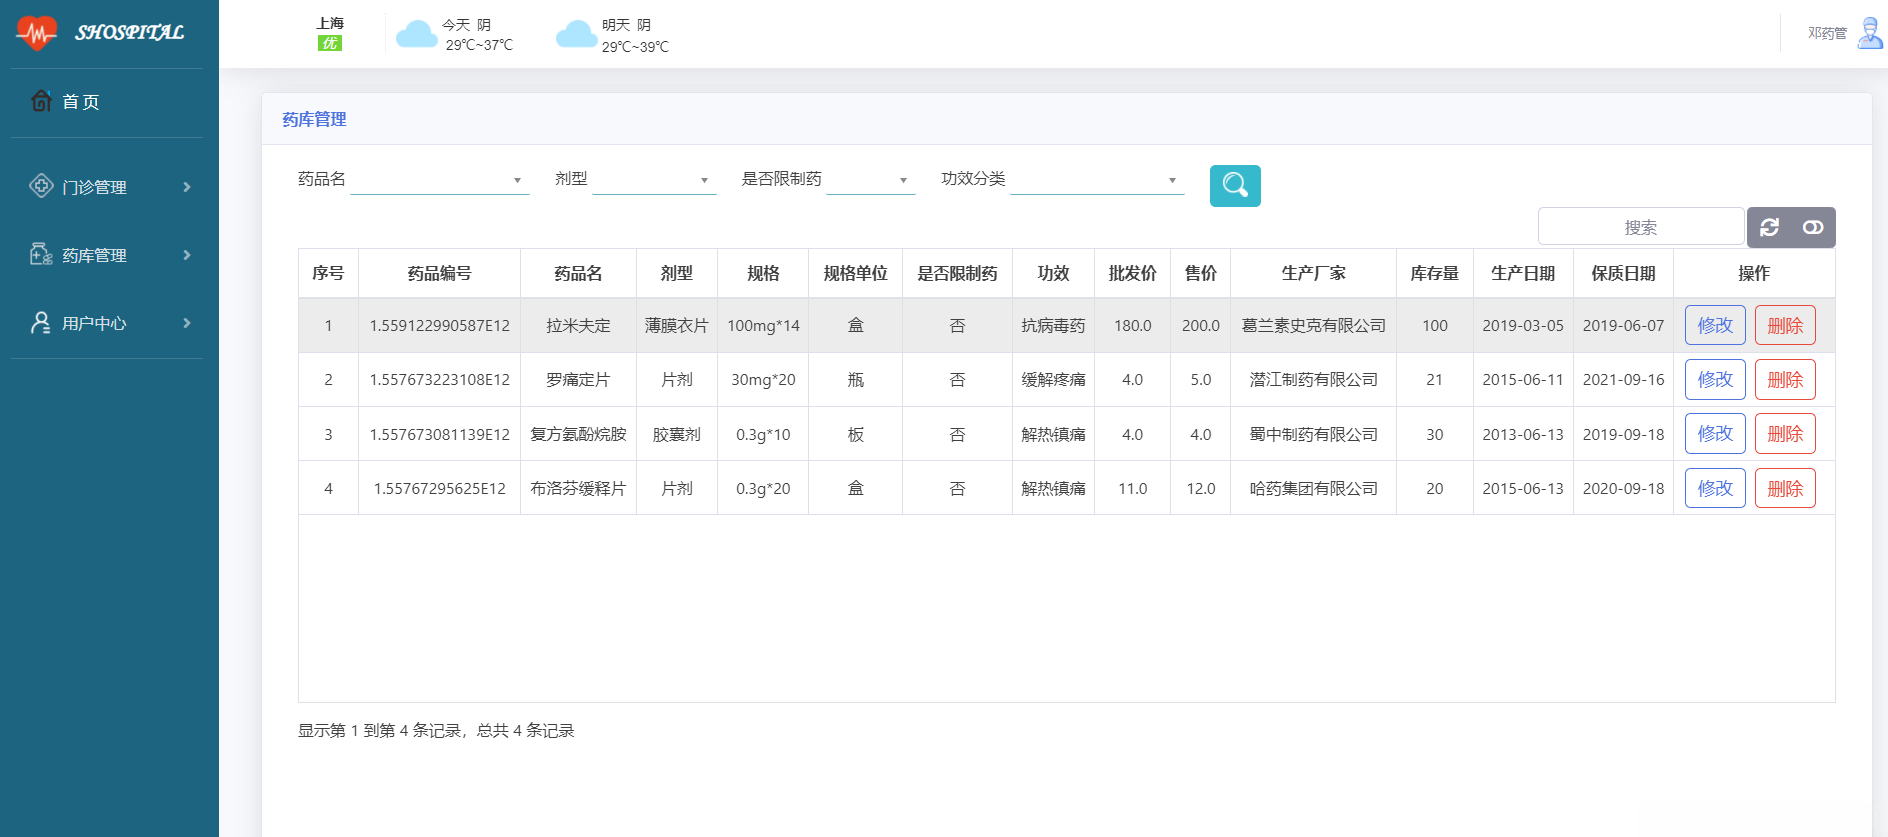Open the 药品名 dropdown
Screen dimensions: 1888x837
[x=440, y=180]
